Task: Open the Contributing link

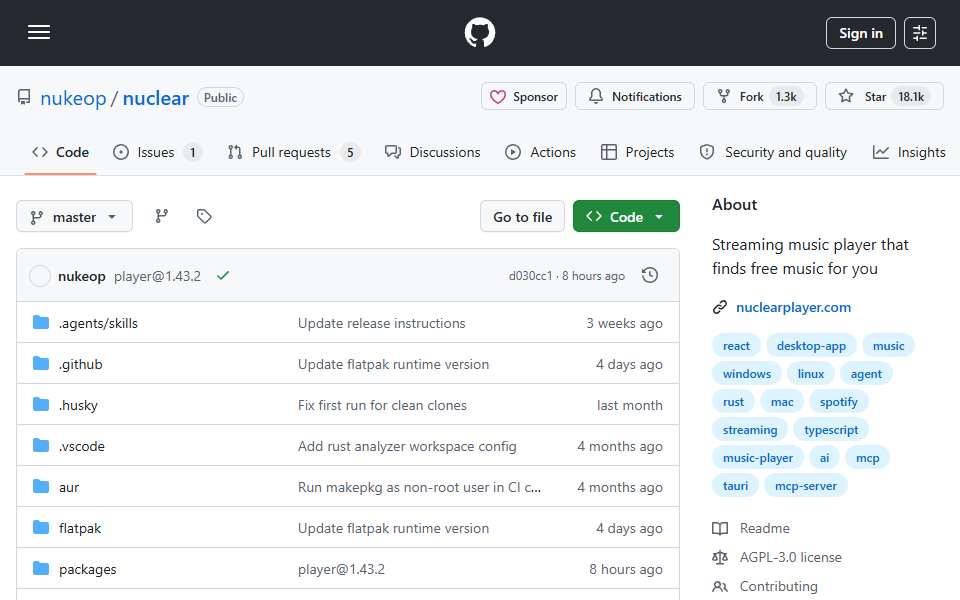Action: (765, 587)
